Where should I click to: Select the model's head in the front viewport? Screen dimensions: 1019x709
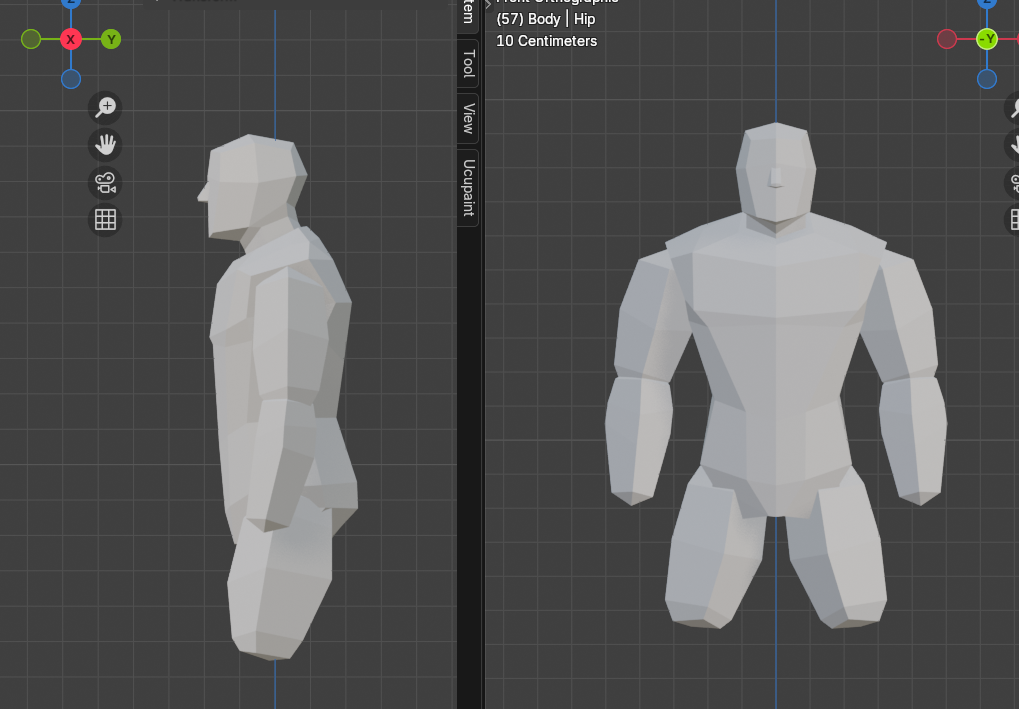coord(776,172)
